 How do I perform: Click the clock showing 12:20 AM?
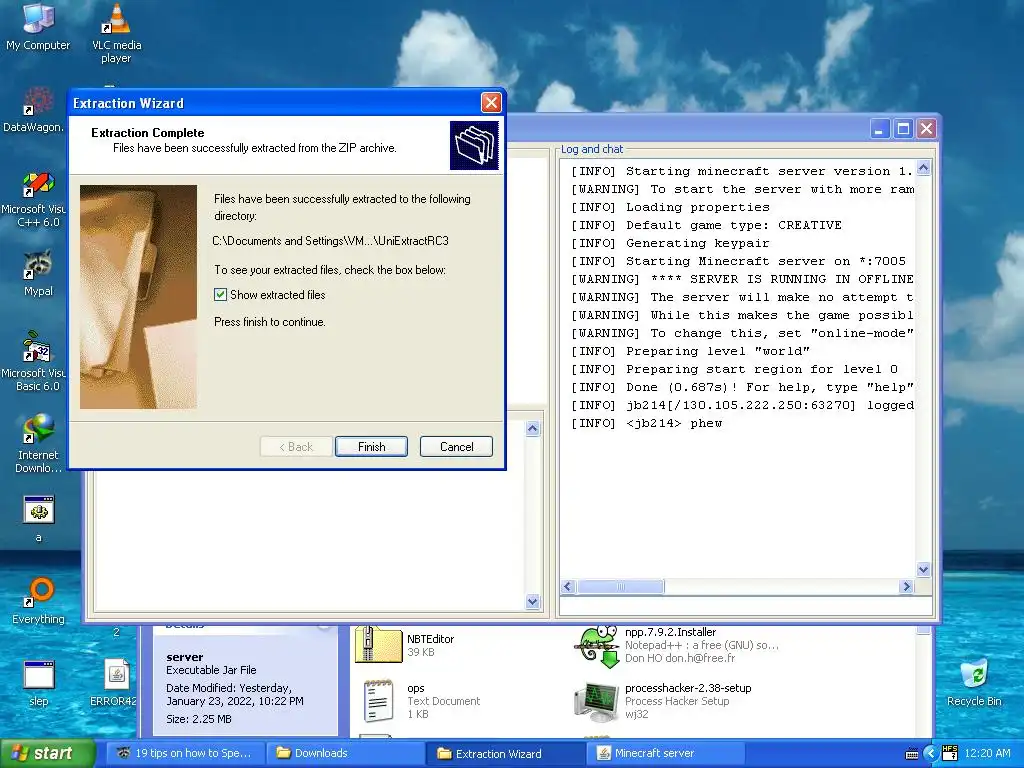[x=987, y=754]
